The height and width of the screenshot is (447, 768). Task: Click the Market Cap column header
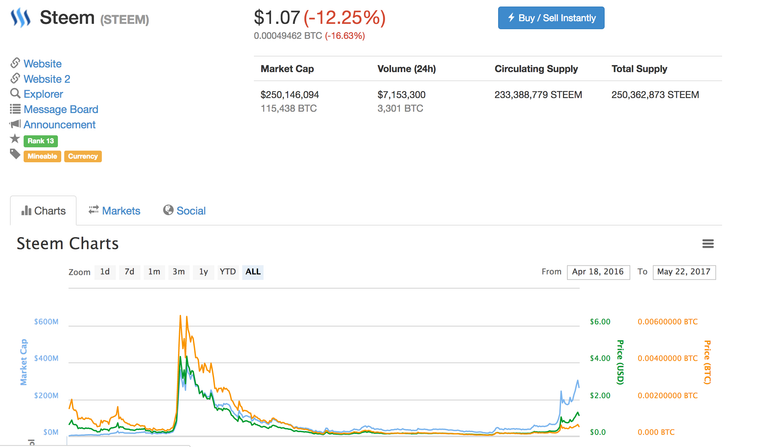(x=287, y=69)
